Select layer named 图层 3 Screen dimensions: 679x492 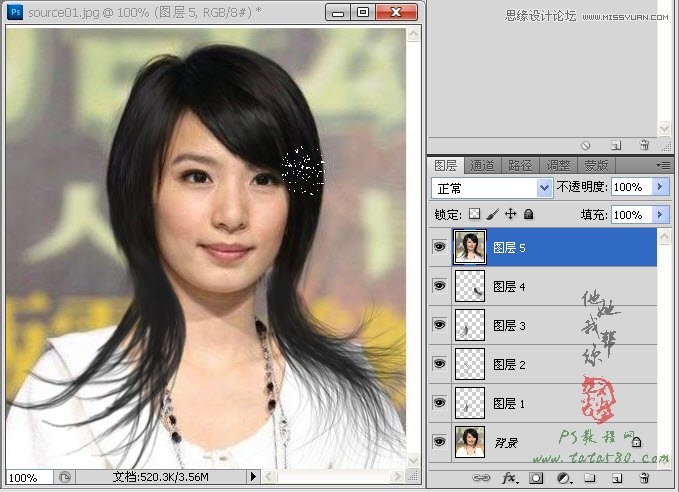(509, 326)
